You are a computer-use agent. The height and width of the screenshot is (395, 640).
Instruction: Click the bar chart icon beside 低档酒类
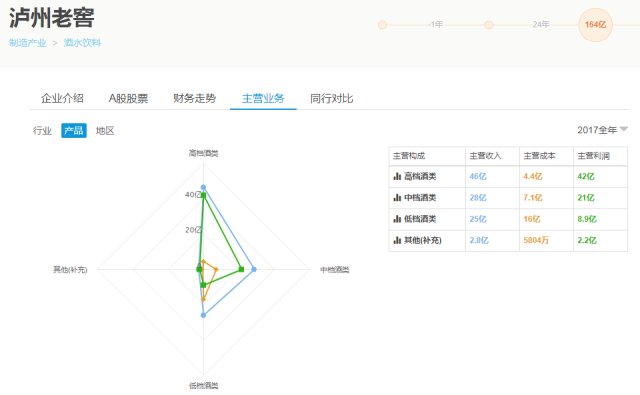(397, 219)
